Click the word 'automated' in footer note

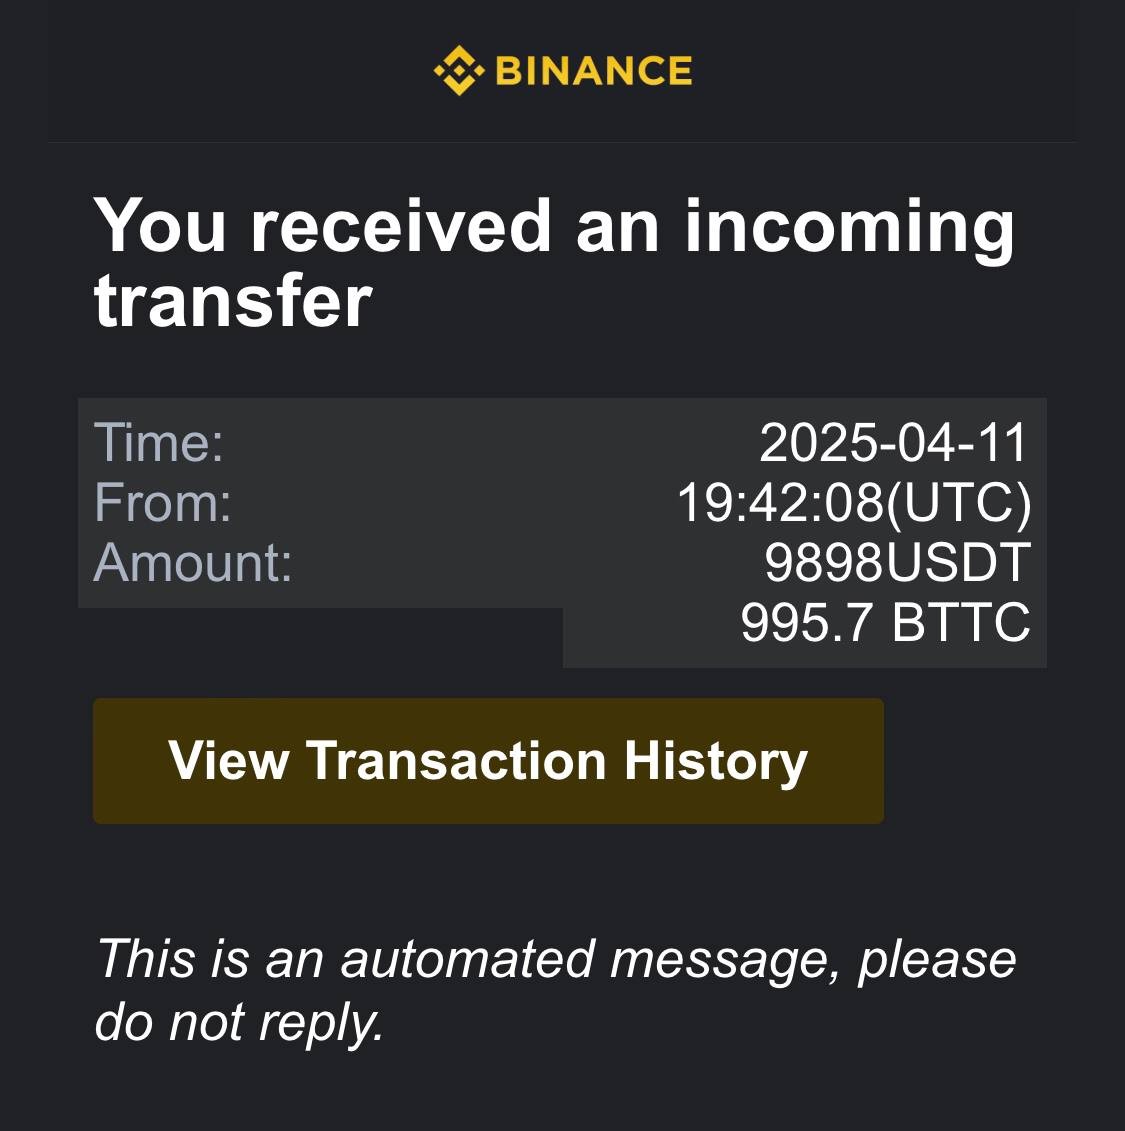[467, 959]
